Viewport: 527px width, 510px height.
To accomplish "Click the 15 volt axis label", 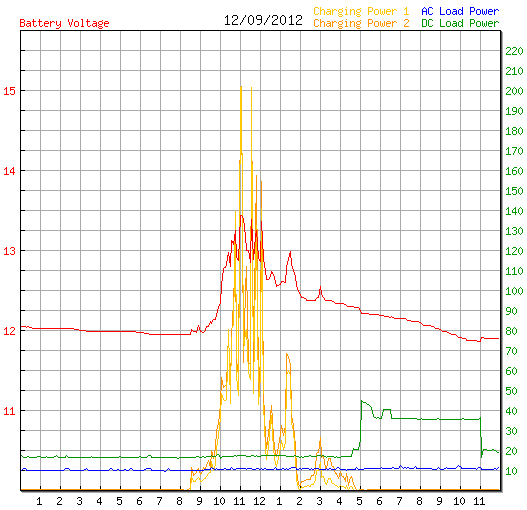I will coord(9,91).
